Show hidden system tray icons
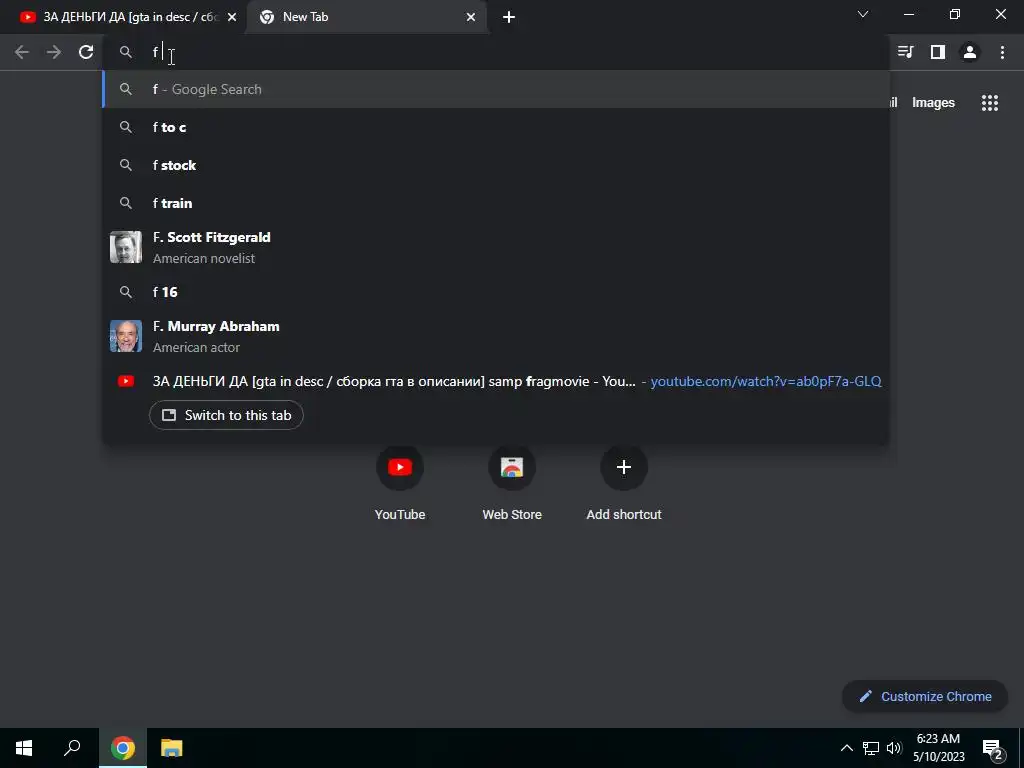The image size is (1024, 768). tap(846, 748)
